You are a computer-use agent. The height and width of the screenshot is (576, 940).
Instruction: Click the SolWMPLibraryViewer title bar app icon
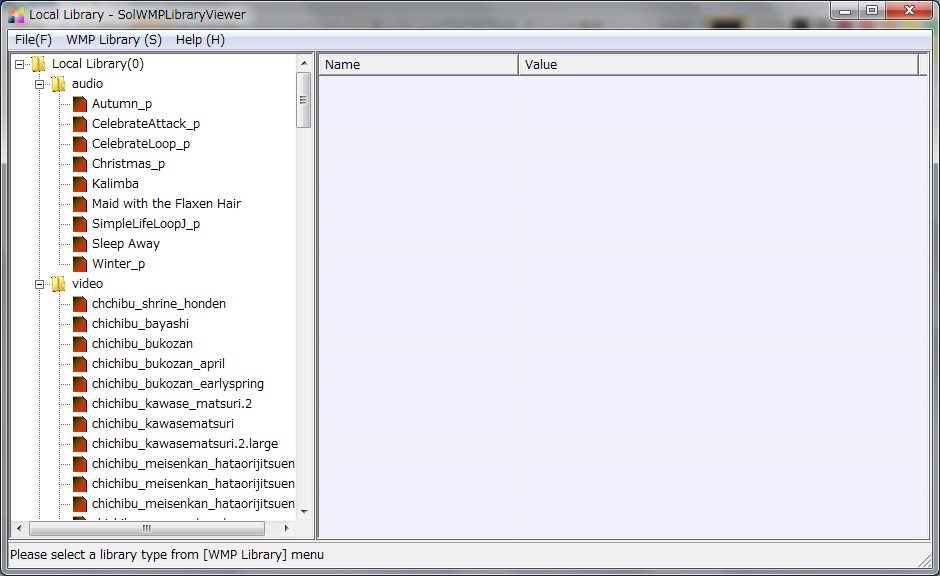tap(16, 15)
